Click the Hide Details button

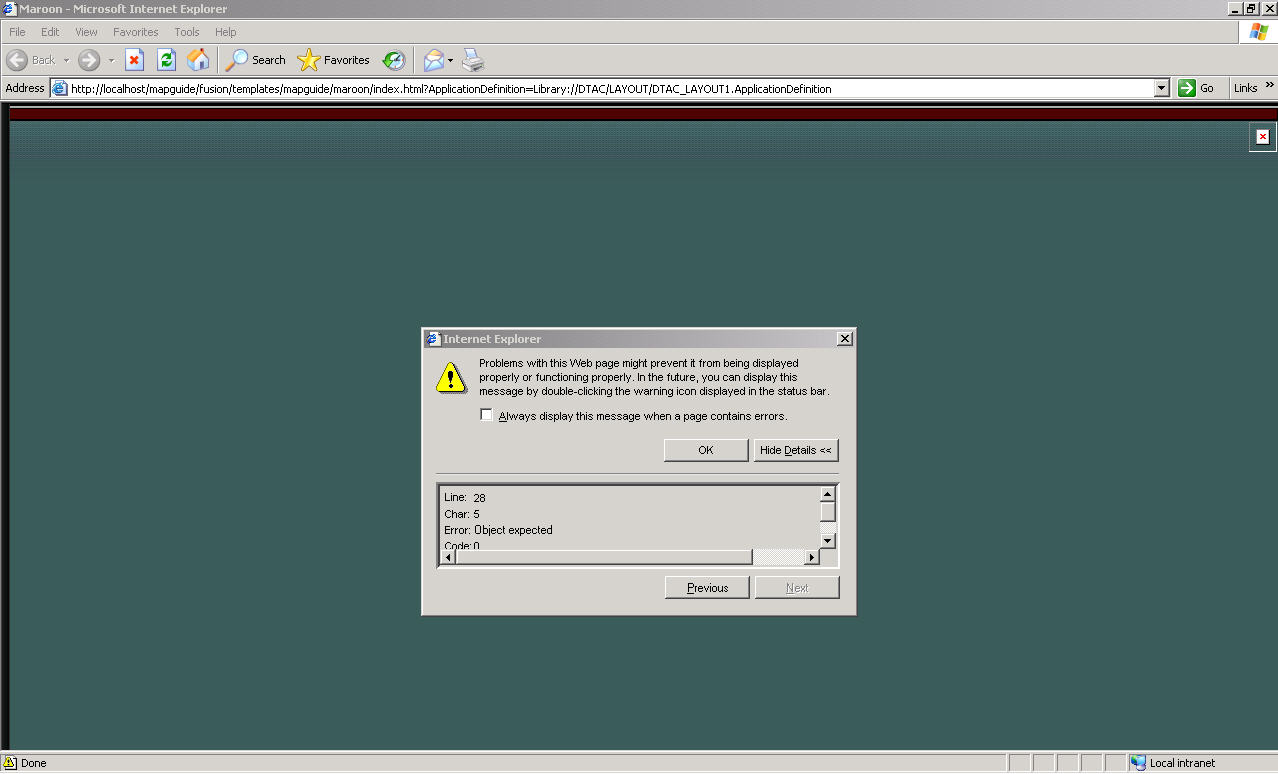(x=795, y=450)
